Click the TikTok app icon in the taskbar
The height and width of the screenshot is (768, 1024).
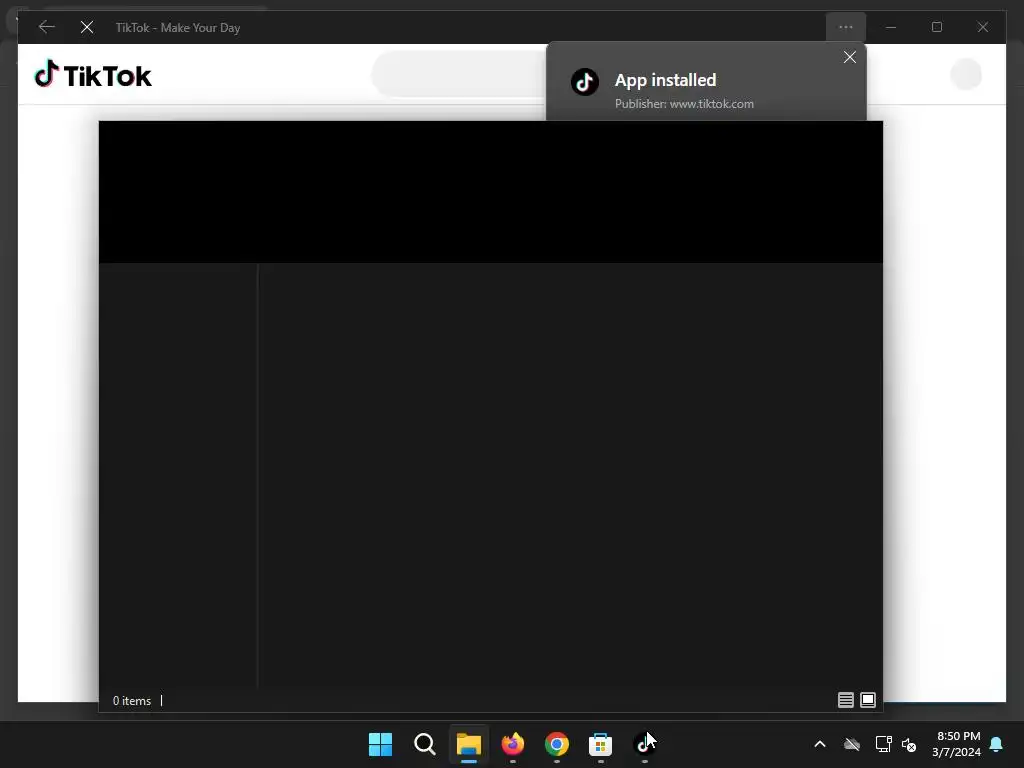pos(644,744)
